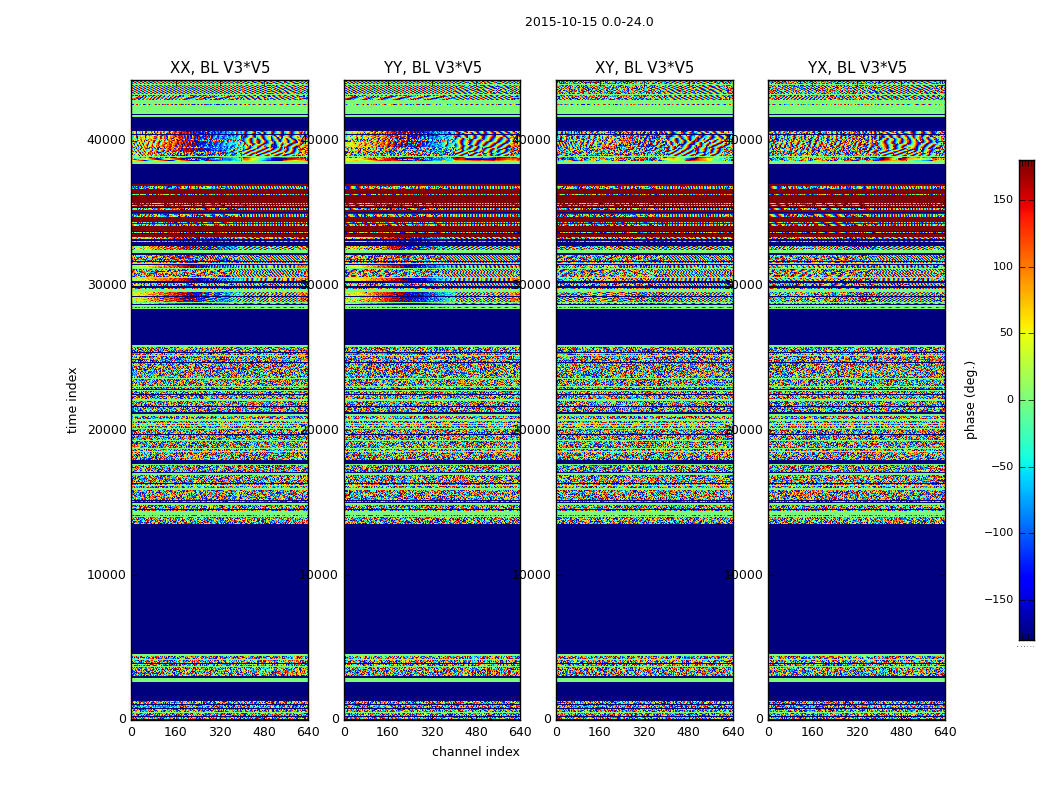Click the 10000 y-tick left of XX panel
1050x800 pixels.
coord(107,575)
